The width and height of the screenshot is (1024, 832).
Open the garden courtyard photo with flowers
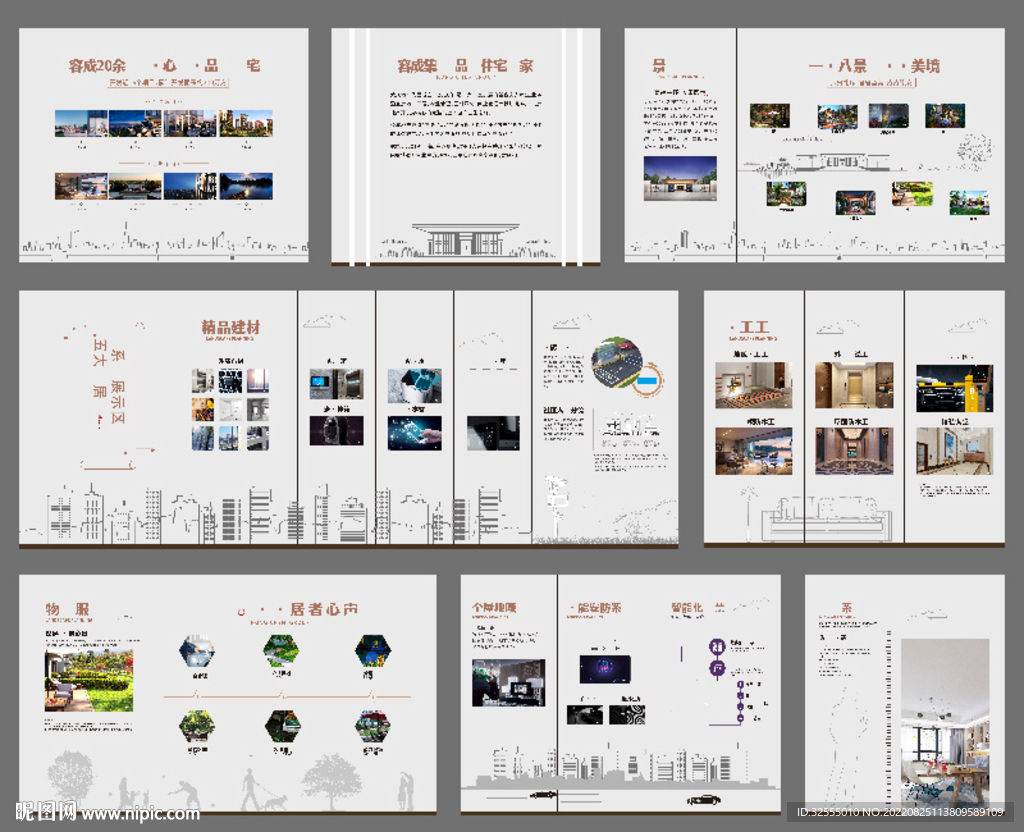pyautogui.click(x=89, y=680)
